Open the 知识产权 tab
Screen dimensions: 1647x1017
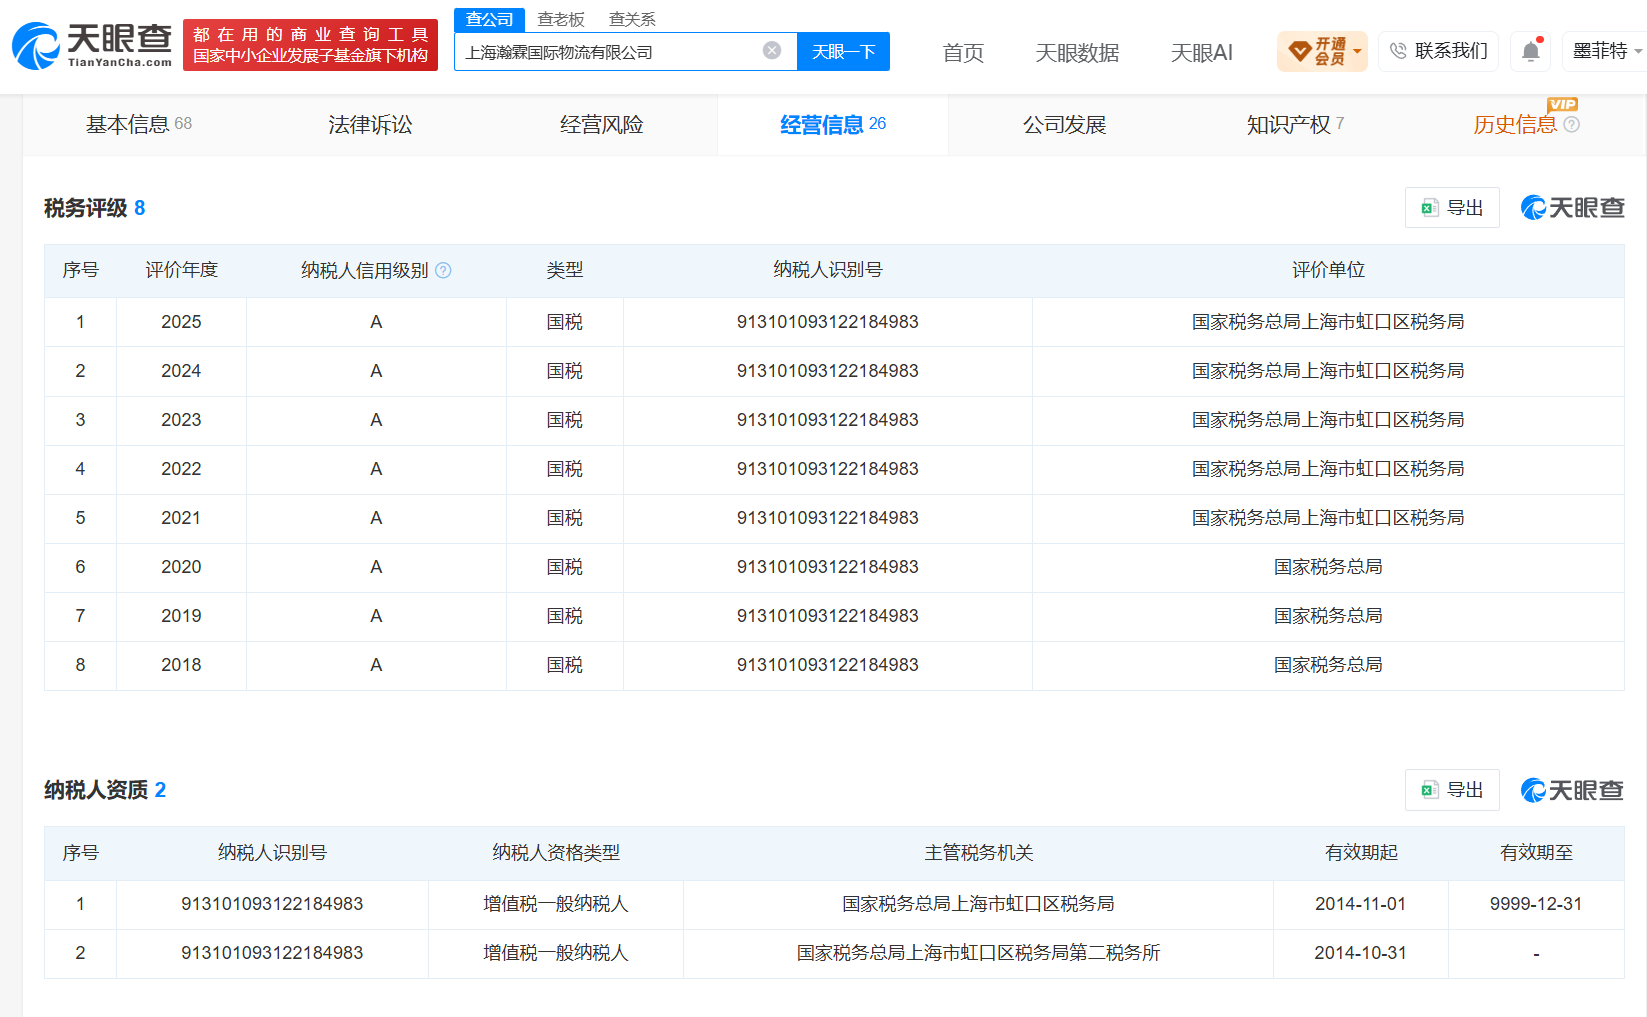coord(1295,124)
